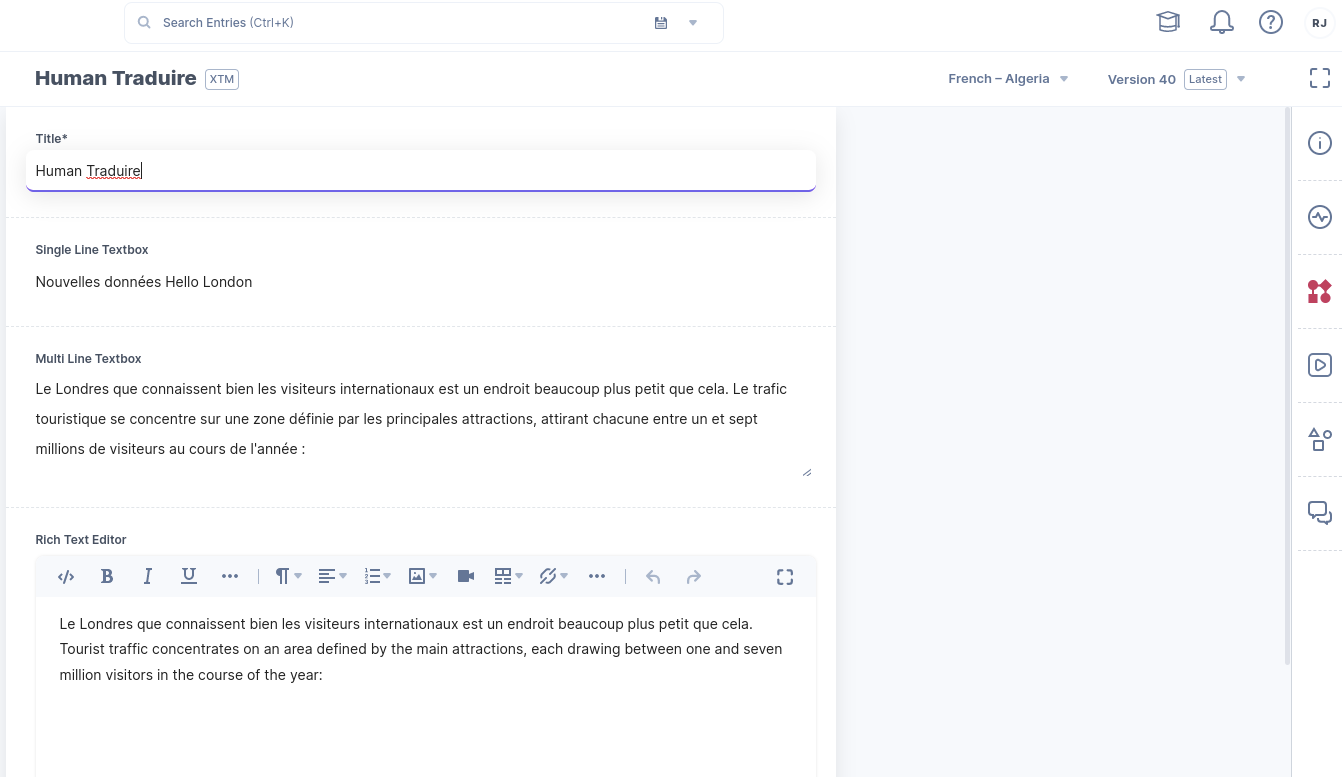Open the paragraph format dropdown

click(x=288, y=576)
